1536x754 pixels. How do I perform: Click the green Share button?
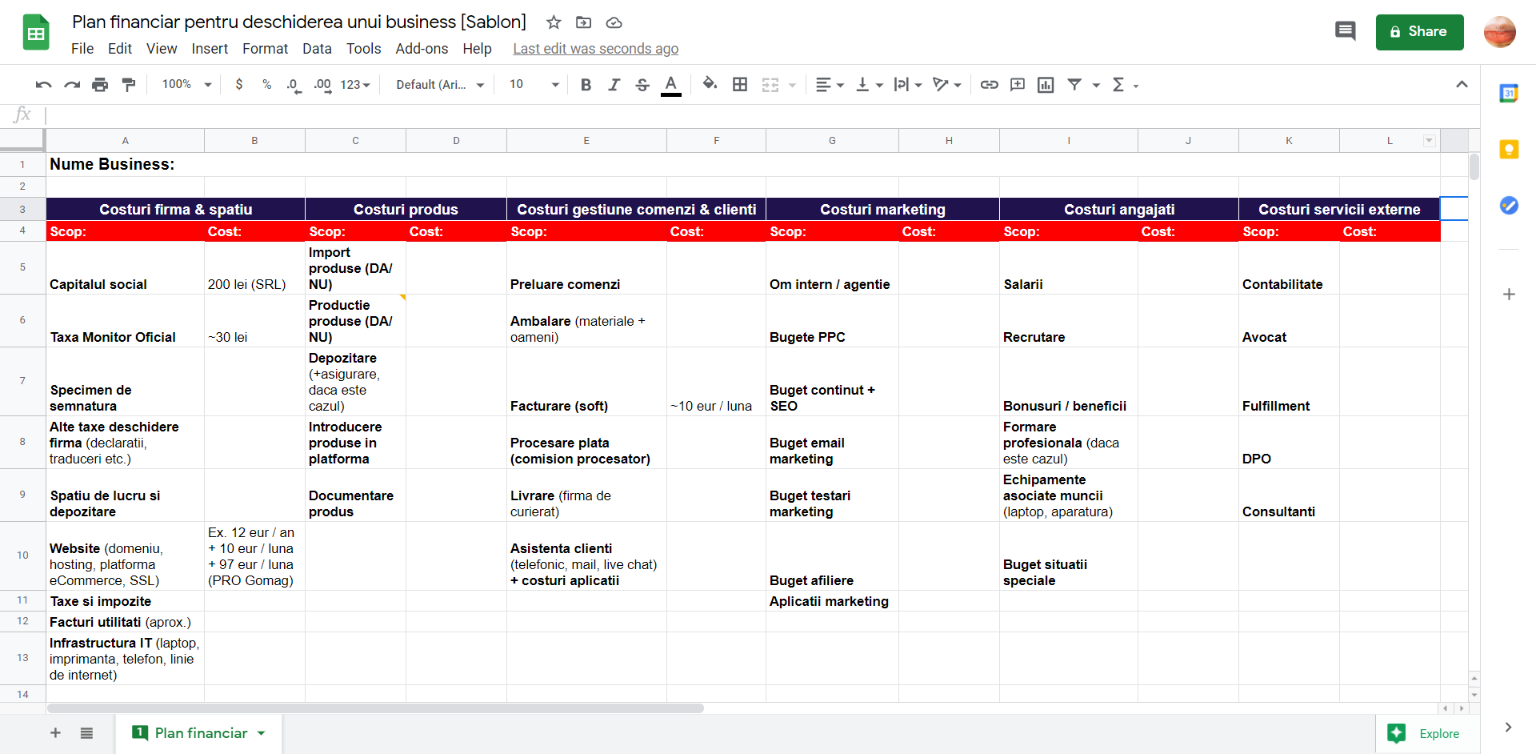[x=1419, y=32]
